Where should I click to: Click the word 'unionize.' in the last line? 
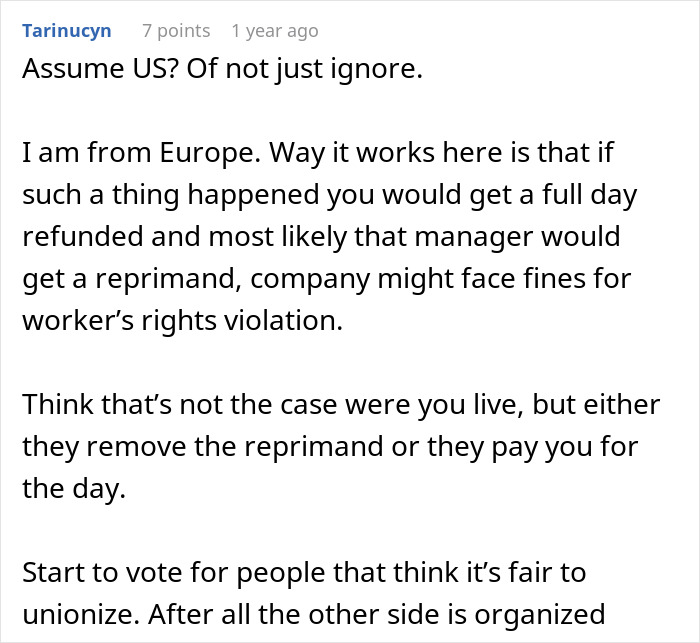point(81,614)
